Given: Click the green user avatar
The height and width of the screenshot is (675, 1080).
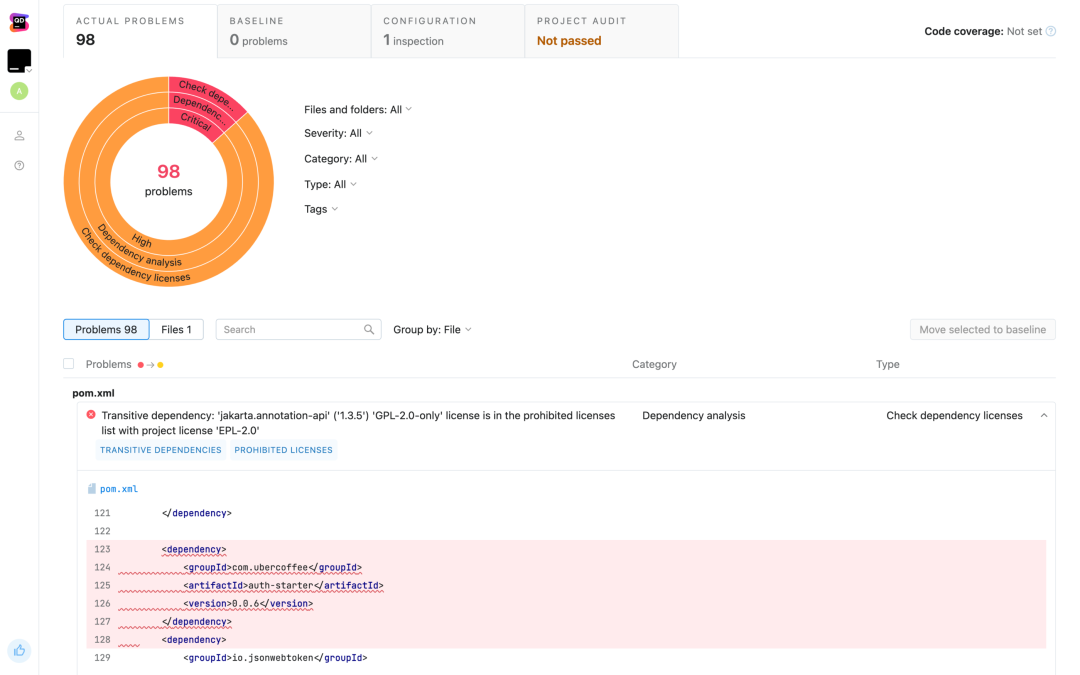Looking at the screenshot, I should 19,91.
